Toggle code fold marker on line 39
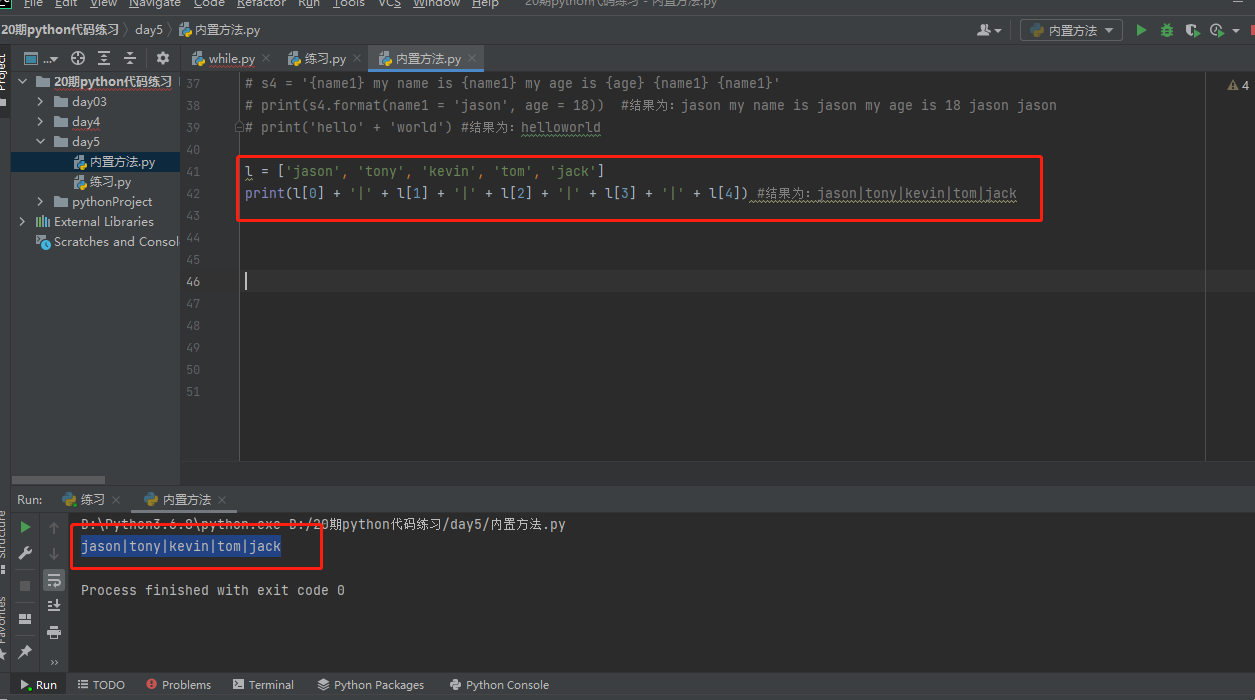Screen dimensions: 1255x700 point(238,127)
